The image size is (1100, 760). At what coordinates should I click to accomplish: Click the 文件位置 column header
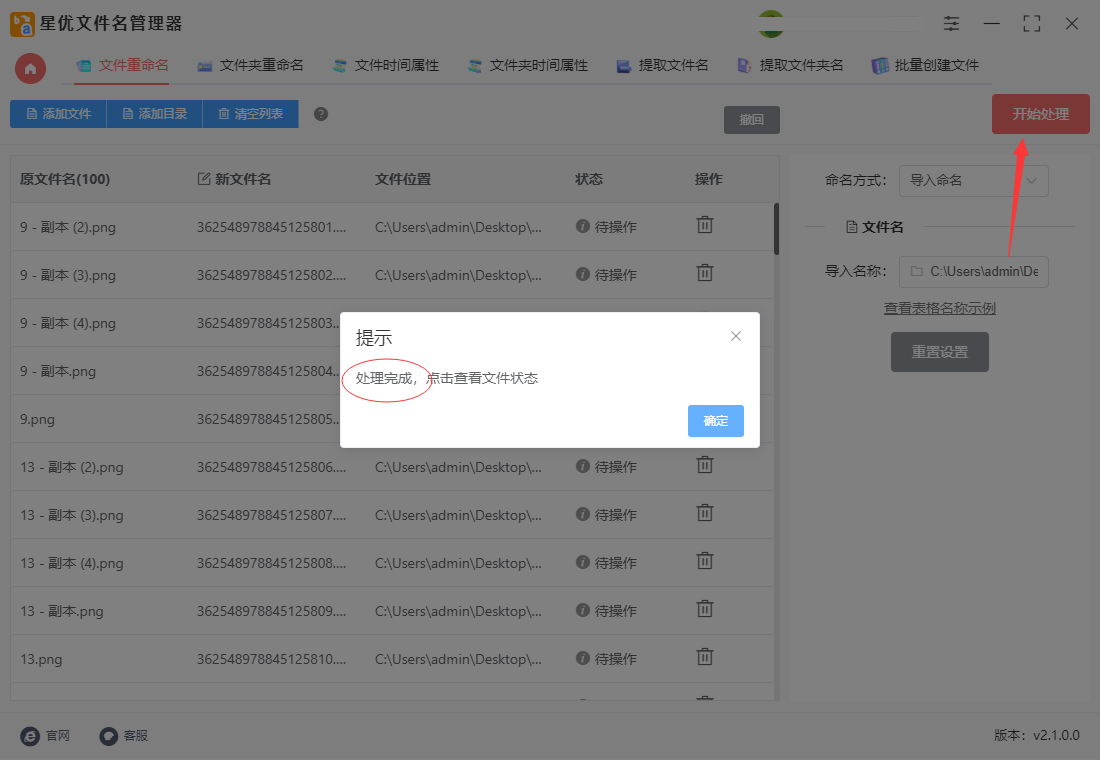point(403,179)
